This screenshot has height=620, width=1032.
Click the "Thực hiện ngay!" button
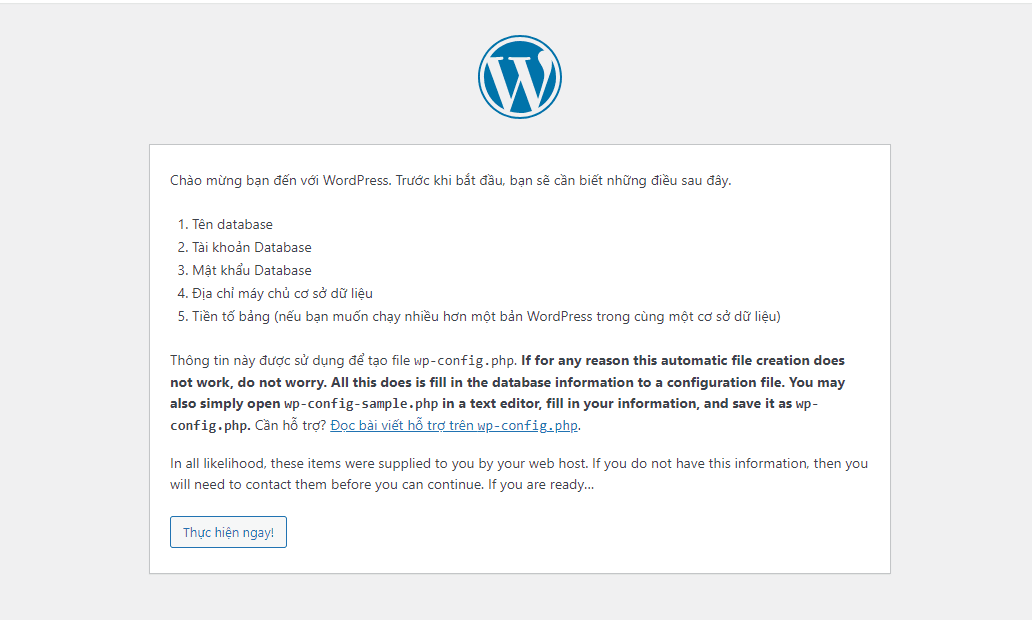228,532
